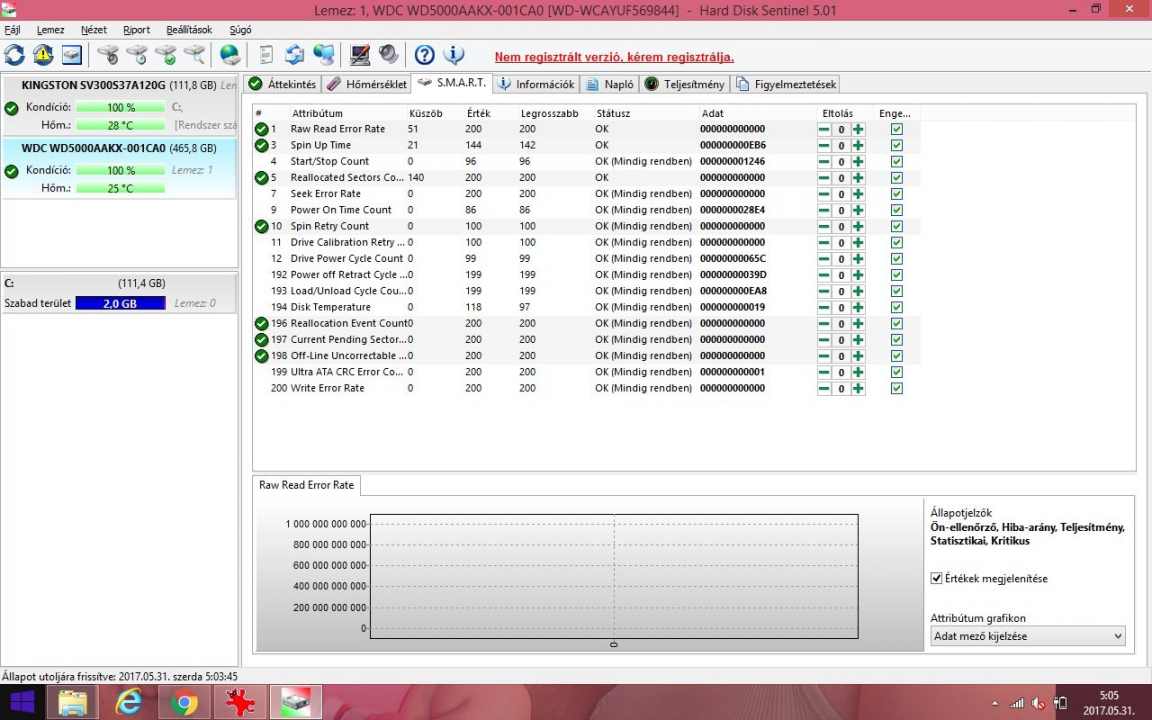Open the Windows Start button
Image resolution: width=1152 pixels, height=720 pixels.
21,703
